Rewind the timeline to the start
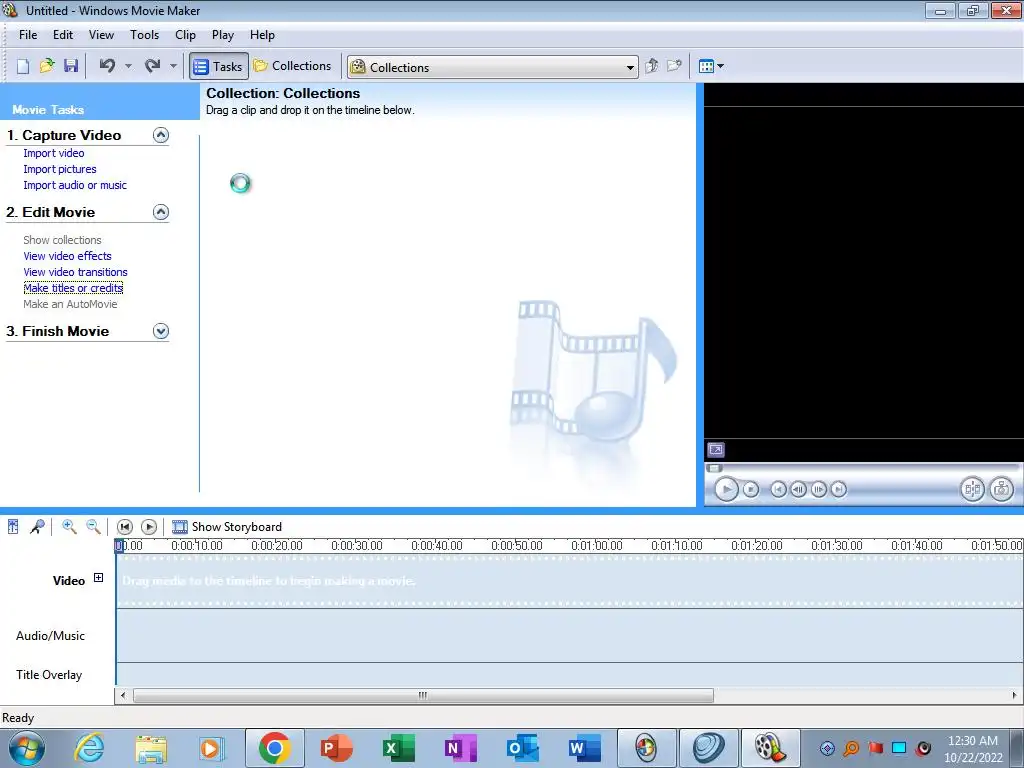The image size is (1024, 768). (125, 526)
